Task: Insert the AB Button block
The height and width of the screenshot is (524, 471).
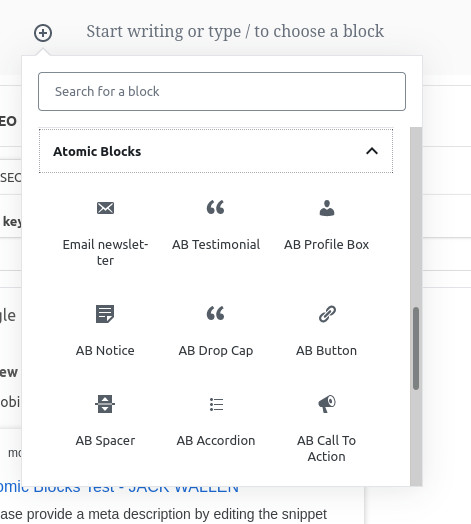Action: [327, 330]
